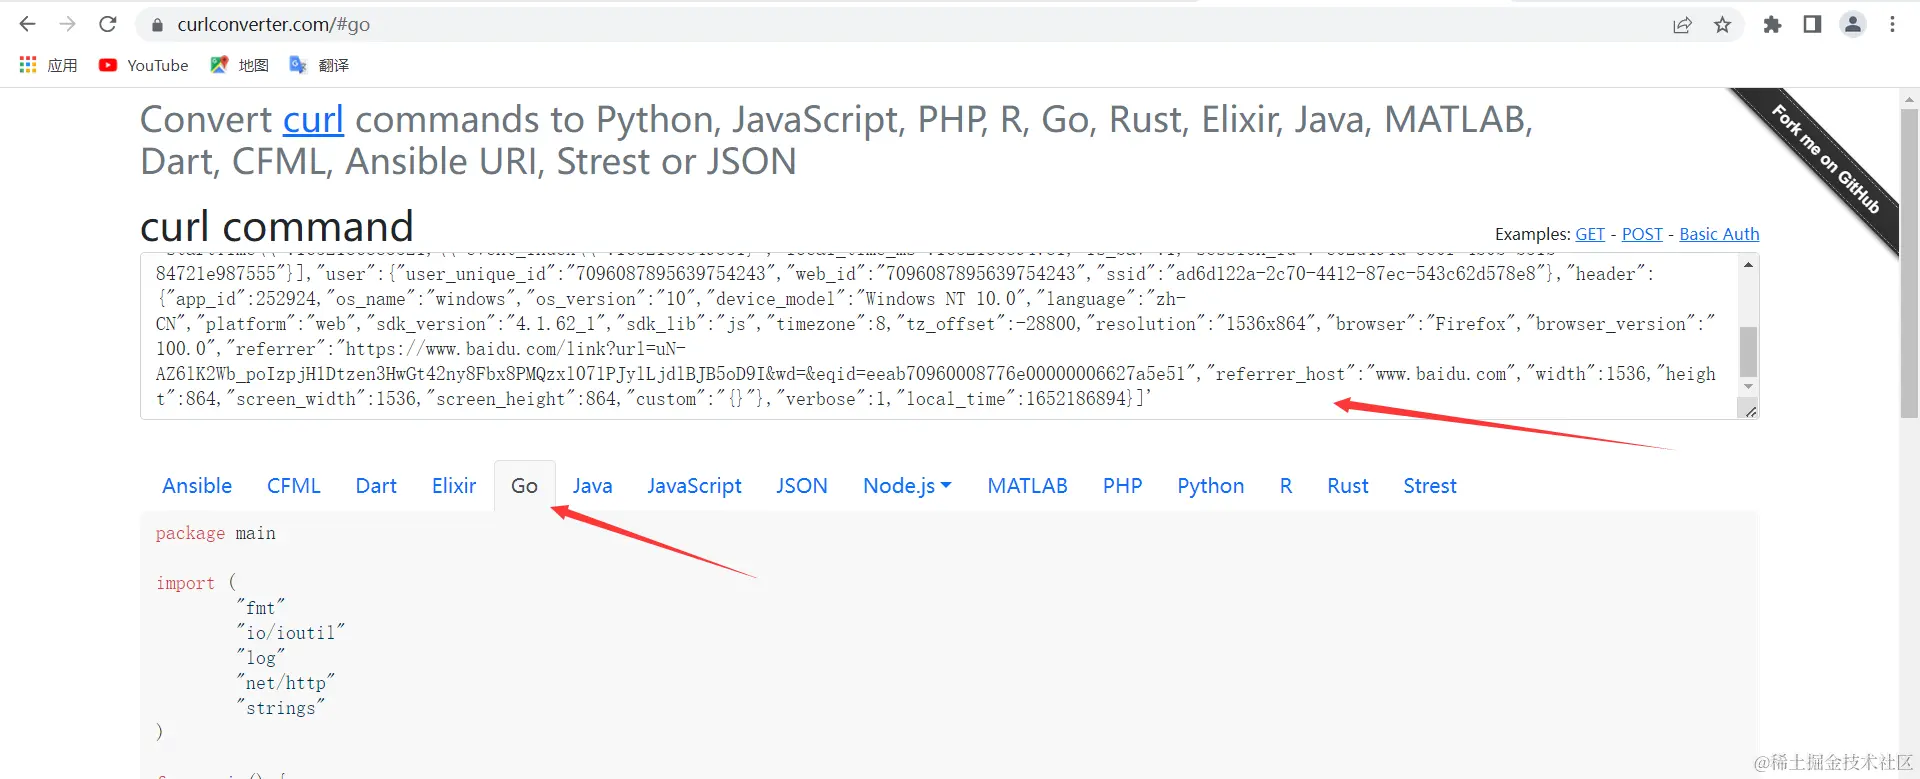Image resolution: width=1920 pixels, height=779 pixels.
Task: Switch to the JSON tab
Action: pyautogui.click(x=802, y=486)
